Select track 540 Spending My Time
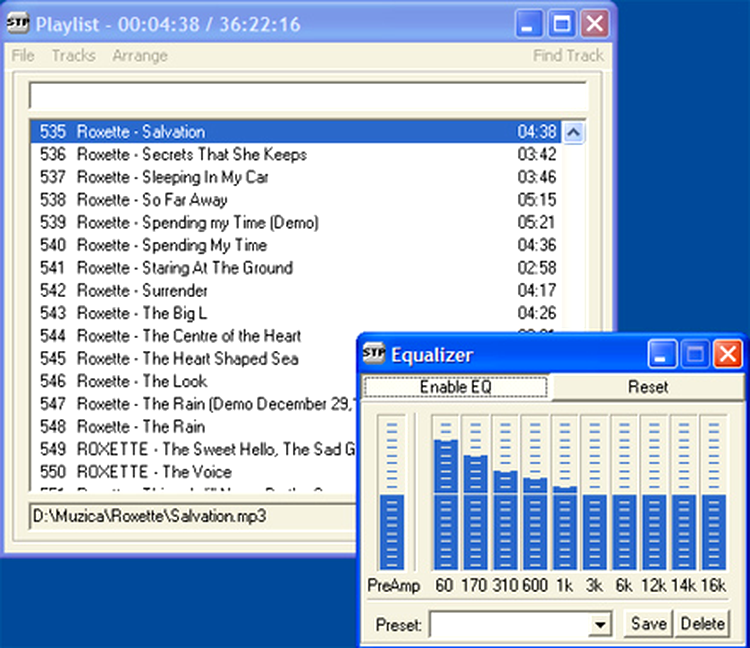The image size is (750, 648). (297, 245)
